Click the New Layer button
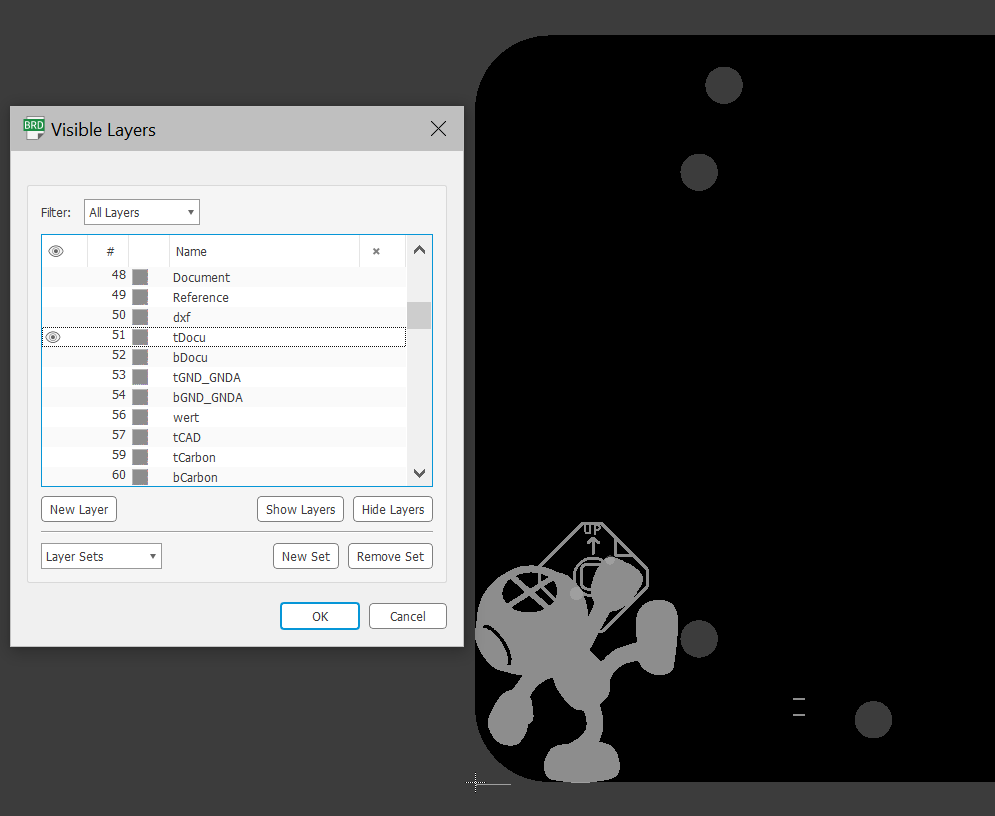Screen dimensions: 995x816 [79, 510]
